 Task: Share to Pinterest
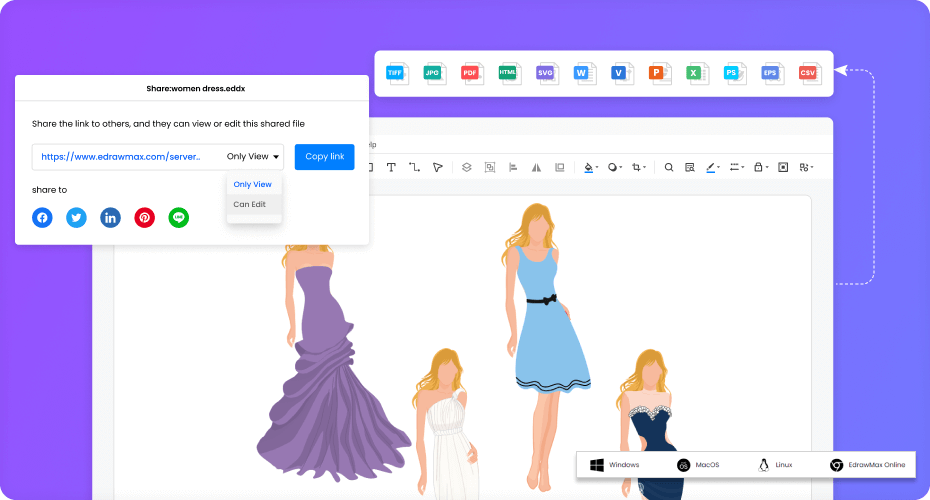tap(144, 218)
